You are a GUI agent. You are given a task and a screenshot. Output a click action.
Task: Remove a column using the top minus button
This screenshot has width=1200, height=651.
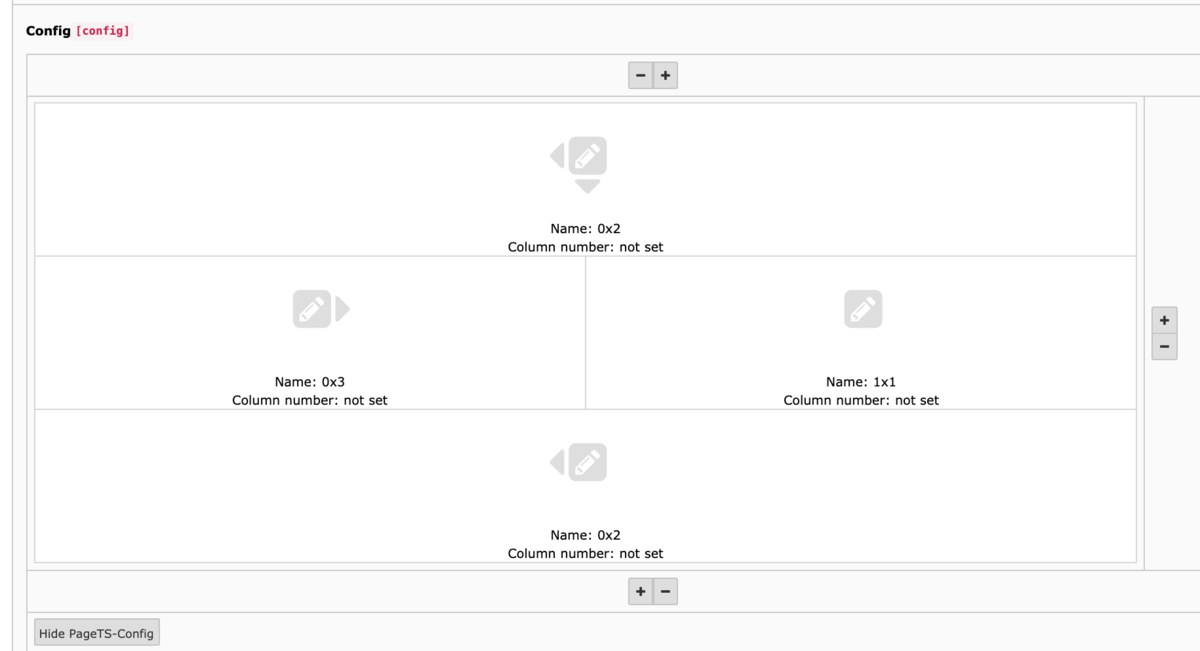640,74
